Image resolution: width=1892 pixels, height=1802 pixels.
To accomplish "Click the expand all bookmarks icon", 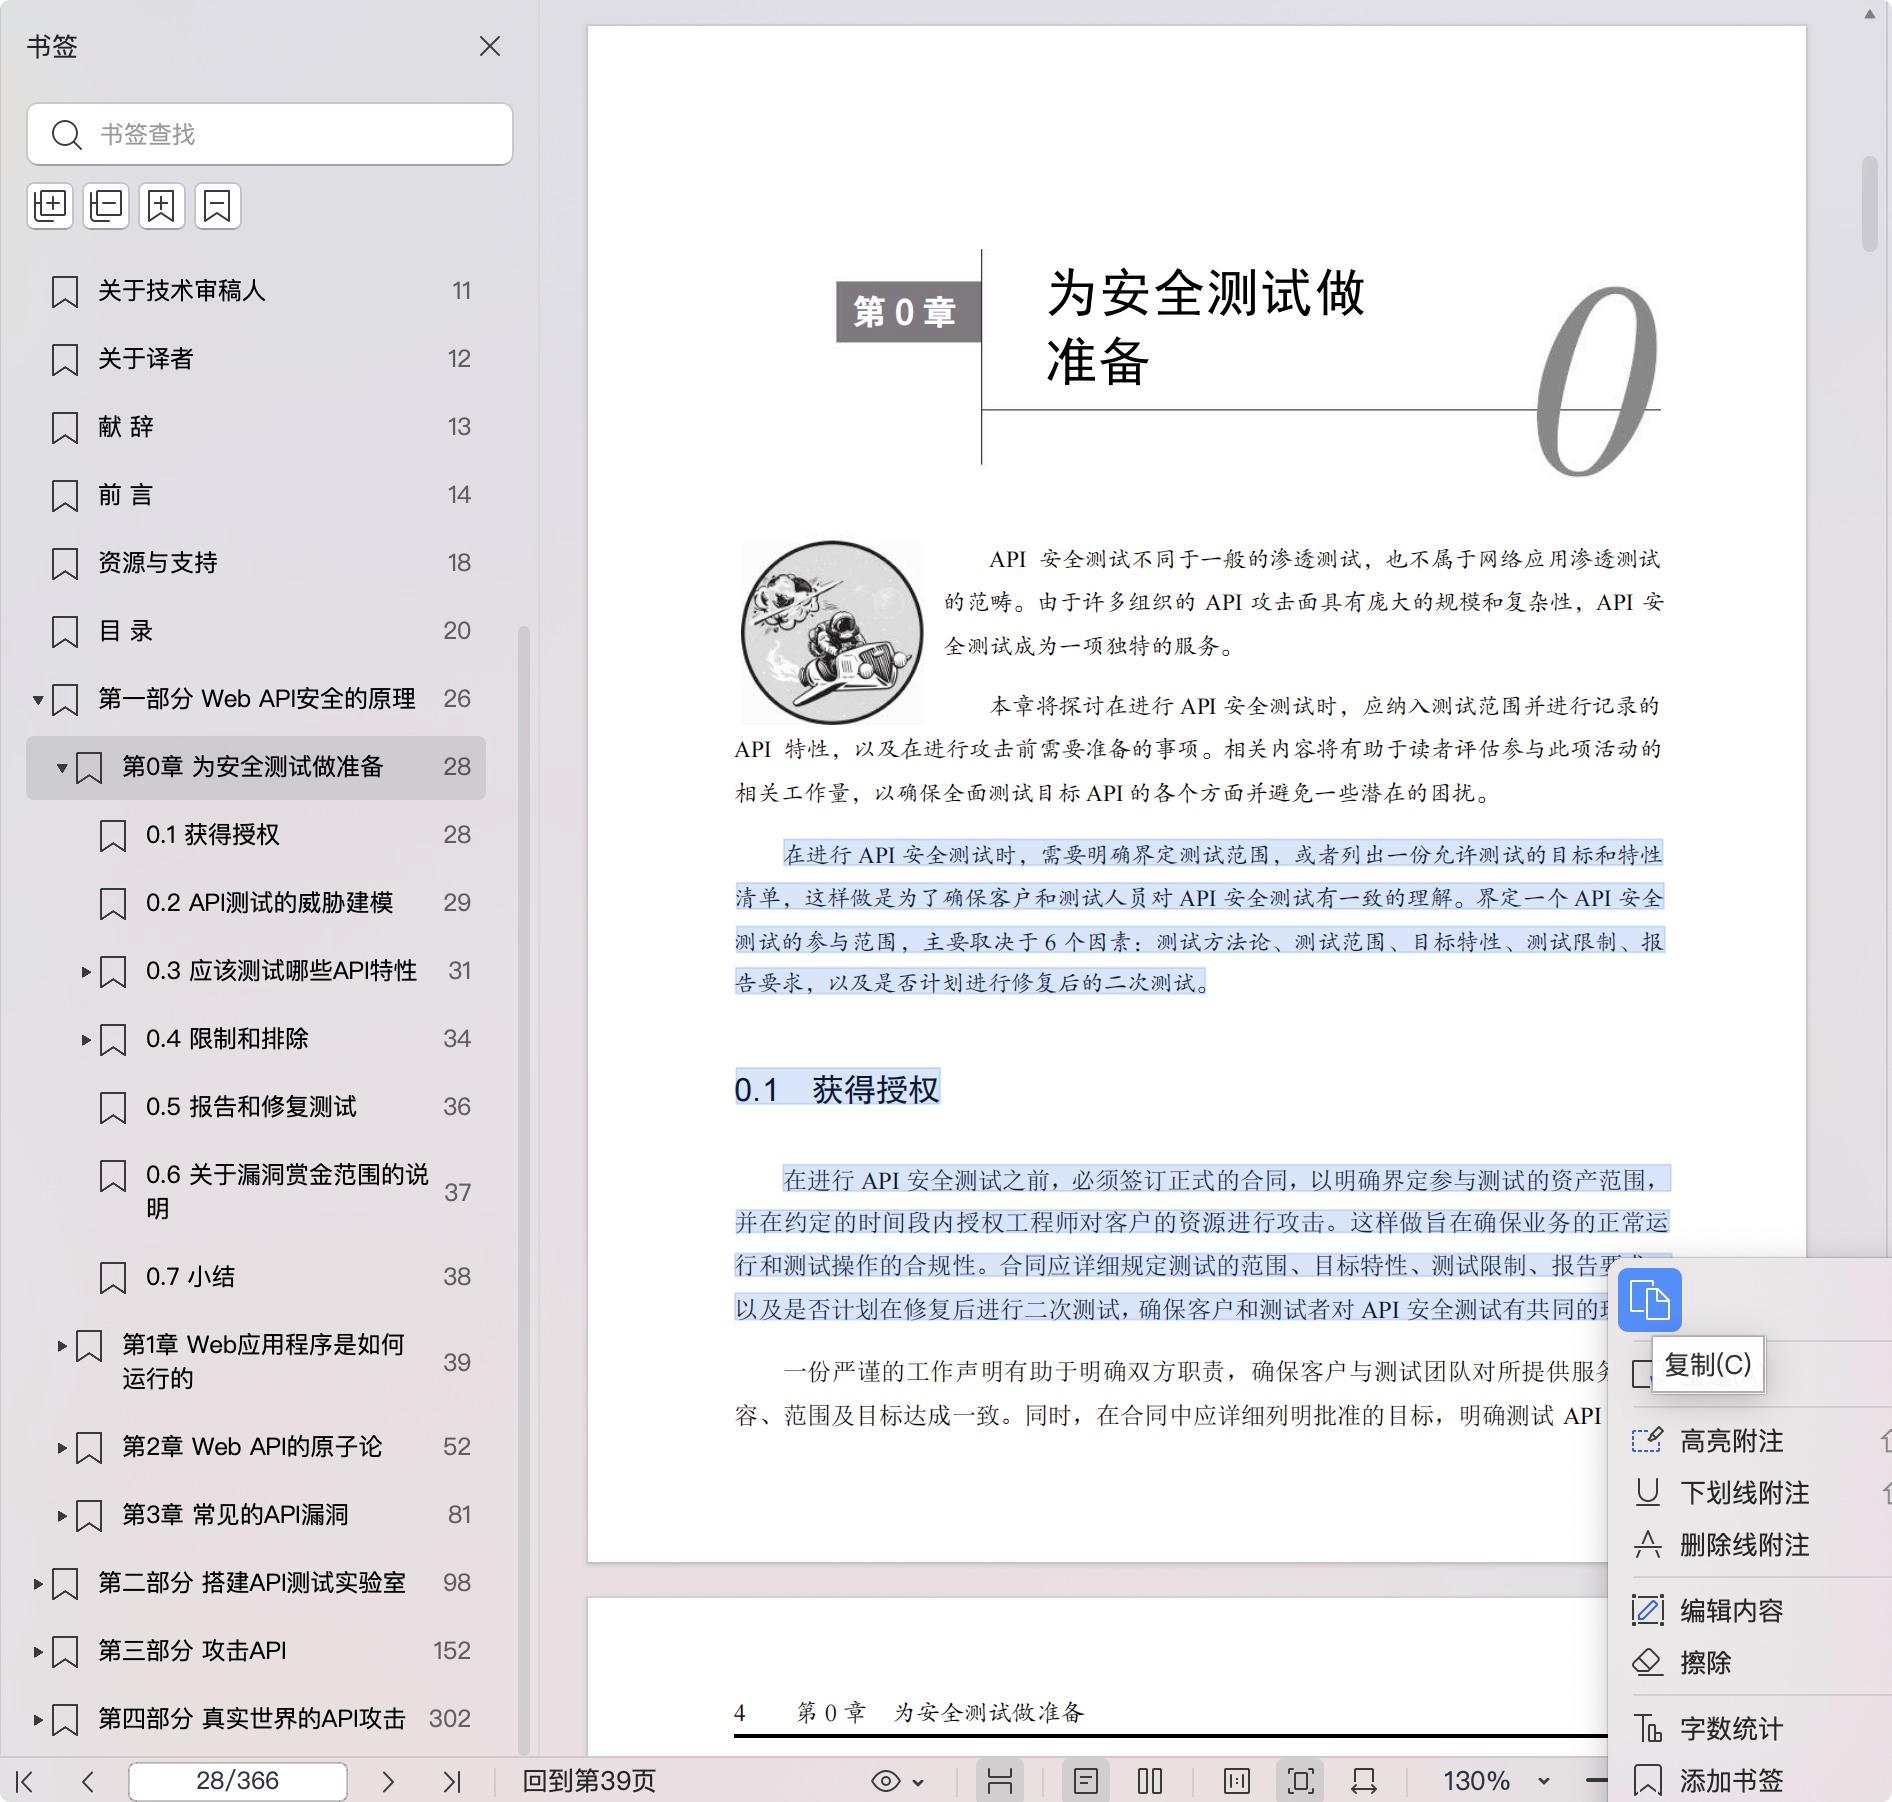I will coord(50,206).
